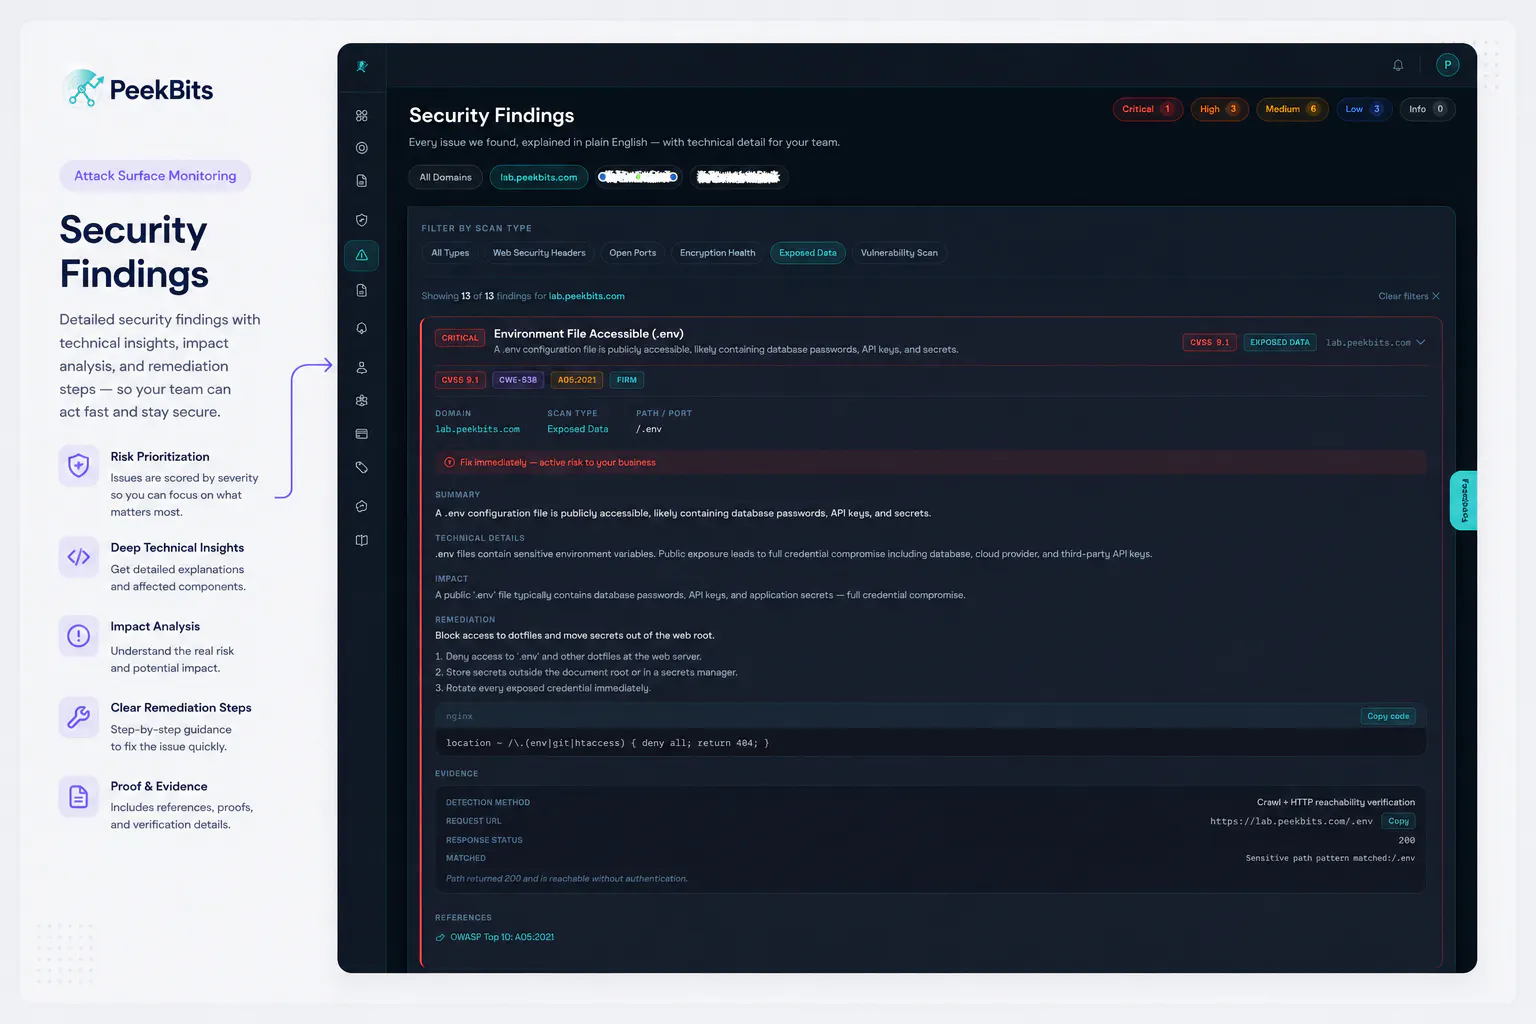Viewport: 1536px width, 1024px height.
Task: Open the book documentation icon in the sidebar
Action: tap(362, 541)
